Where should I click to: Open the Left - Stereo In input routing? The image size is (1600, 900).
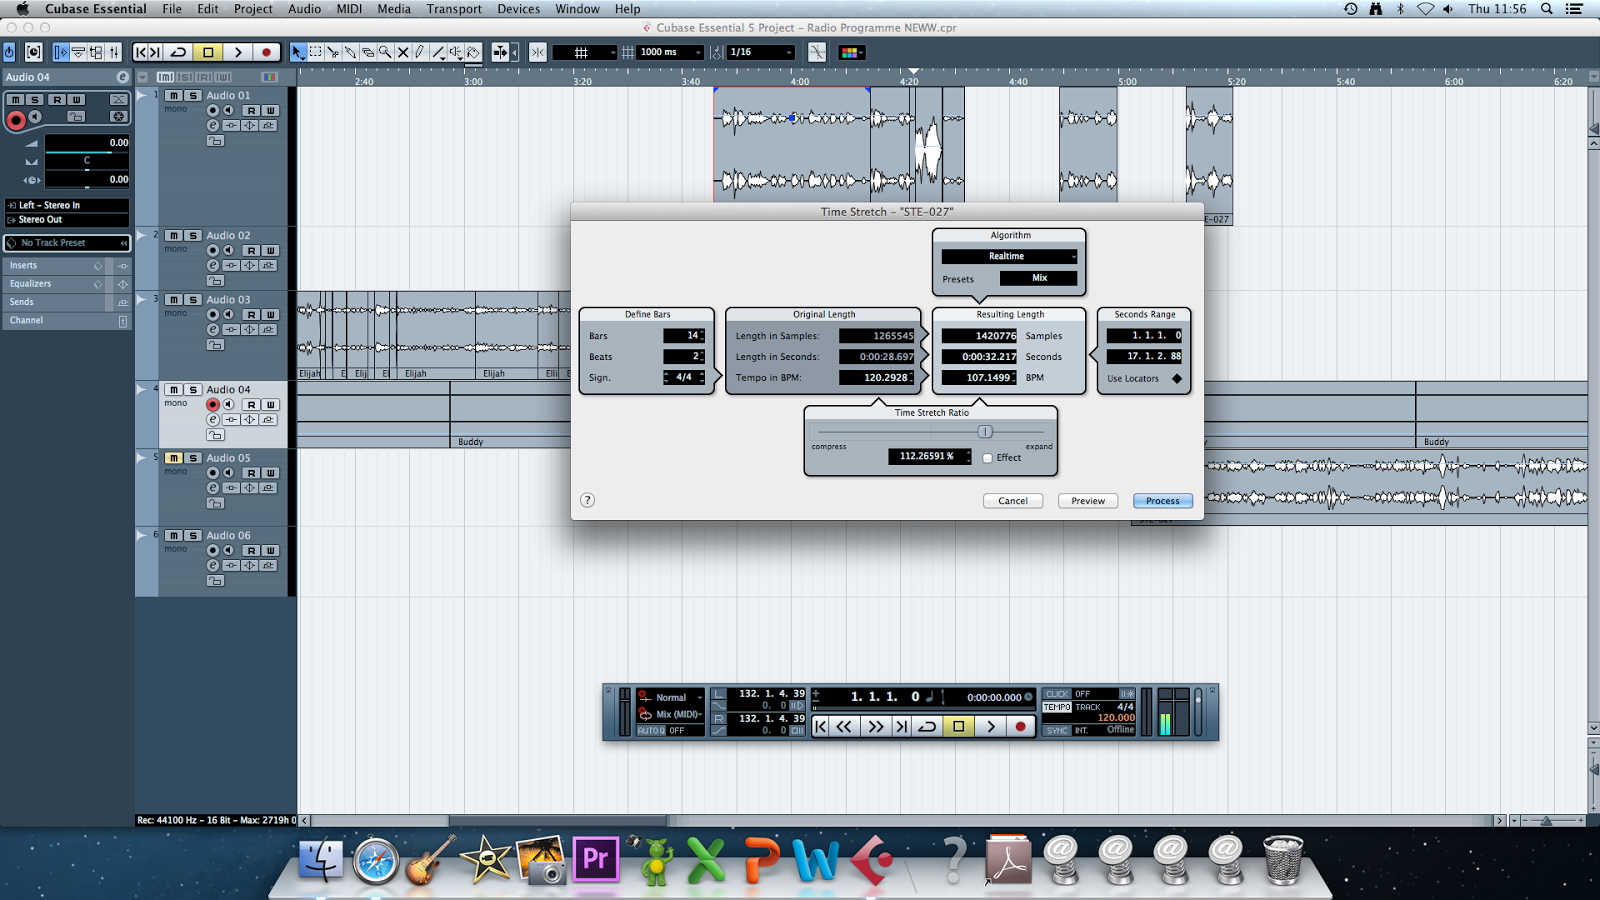pyautogui.click(x=67, y=205)
